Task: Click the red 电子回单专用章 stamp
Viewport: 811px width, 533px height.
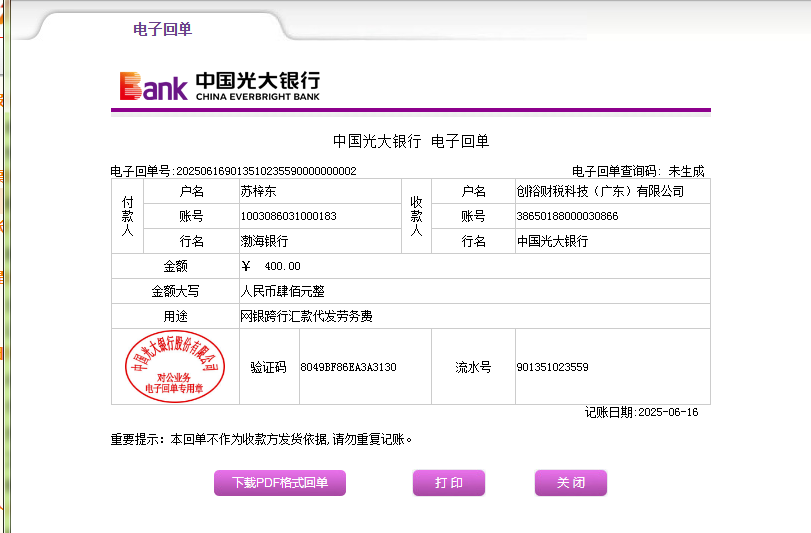Action: click(x=175, y=367)
